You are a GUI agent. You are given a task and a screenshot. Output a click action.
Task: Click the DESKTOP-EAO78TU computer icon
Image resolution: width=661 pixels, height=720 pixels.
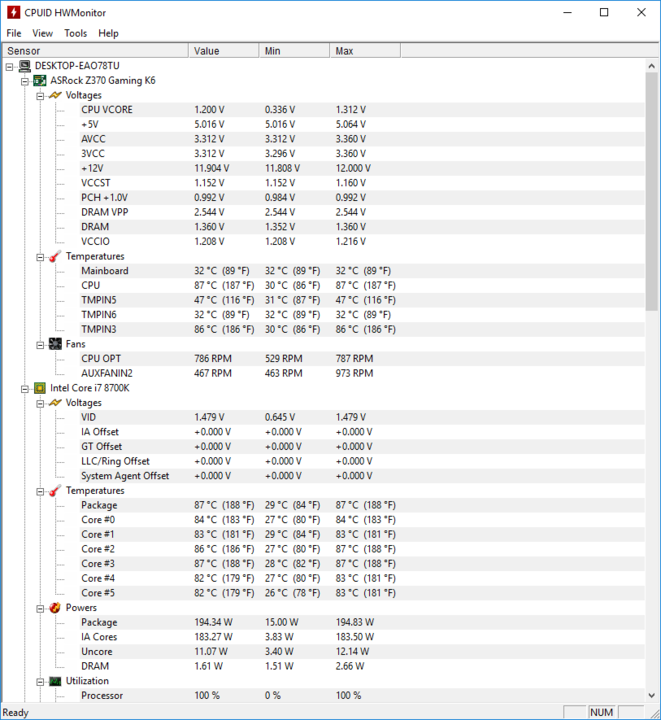click(25, 66)
